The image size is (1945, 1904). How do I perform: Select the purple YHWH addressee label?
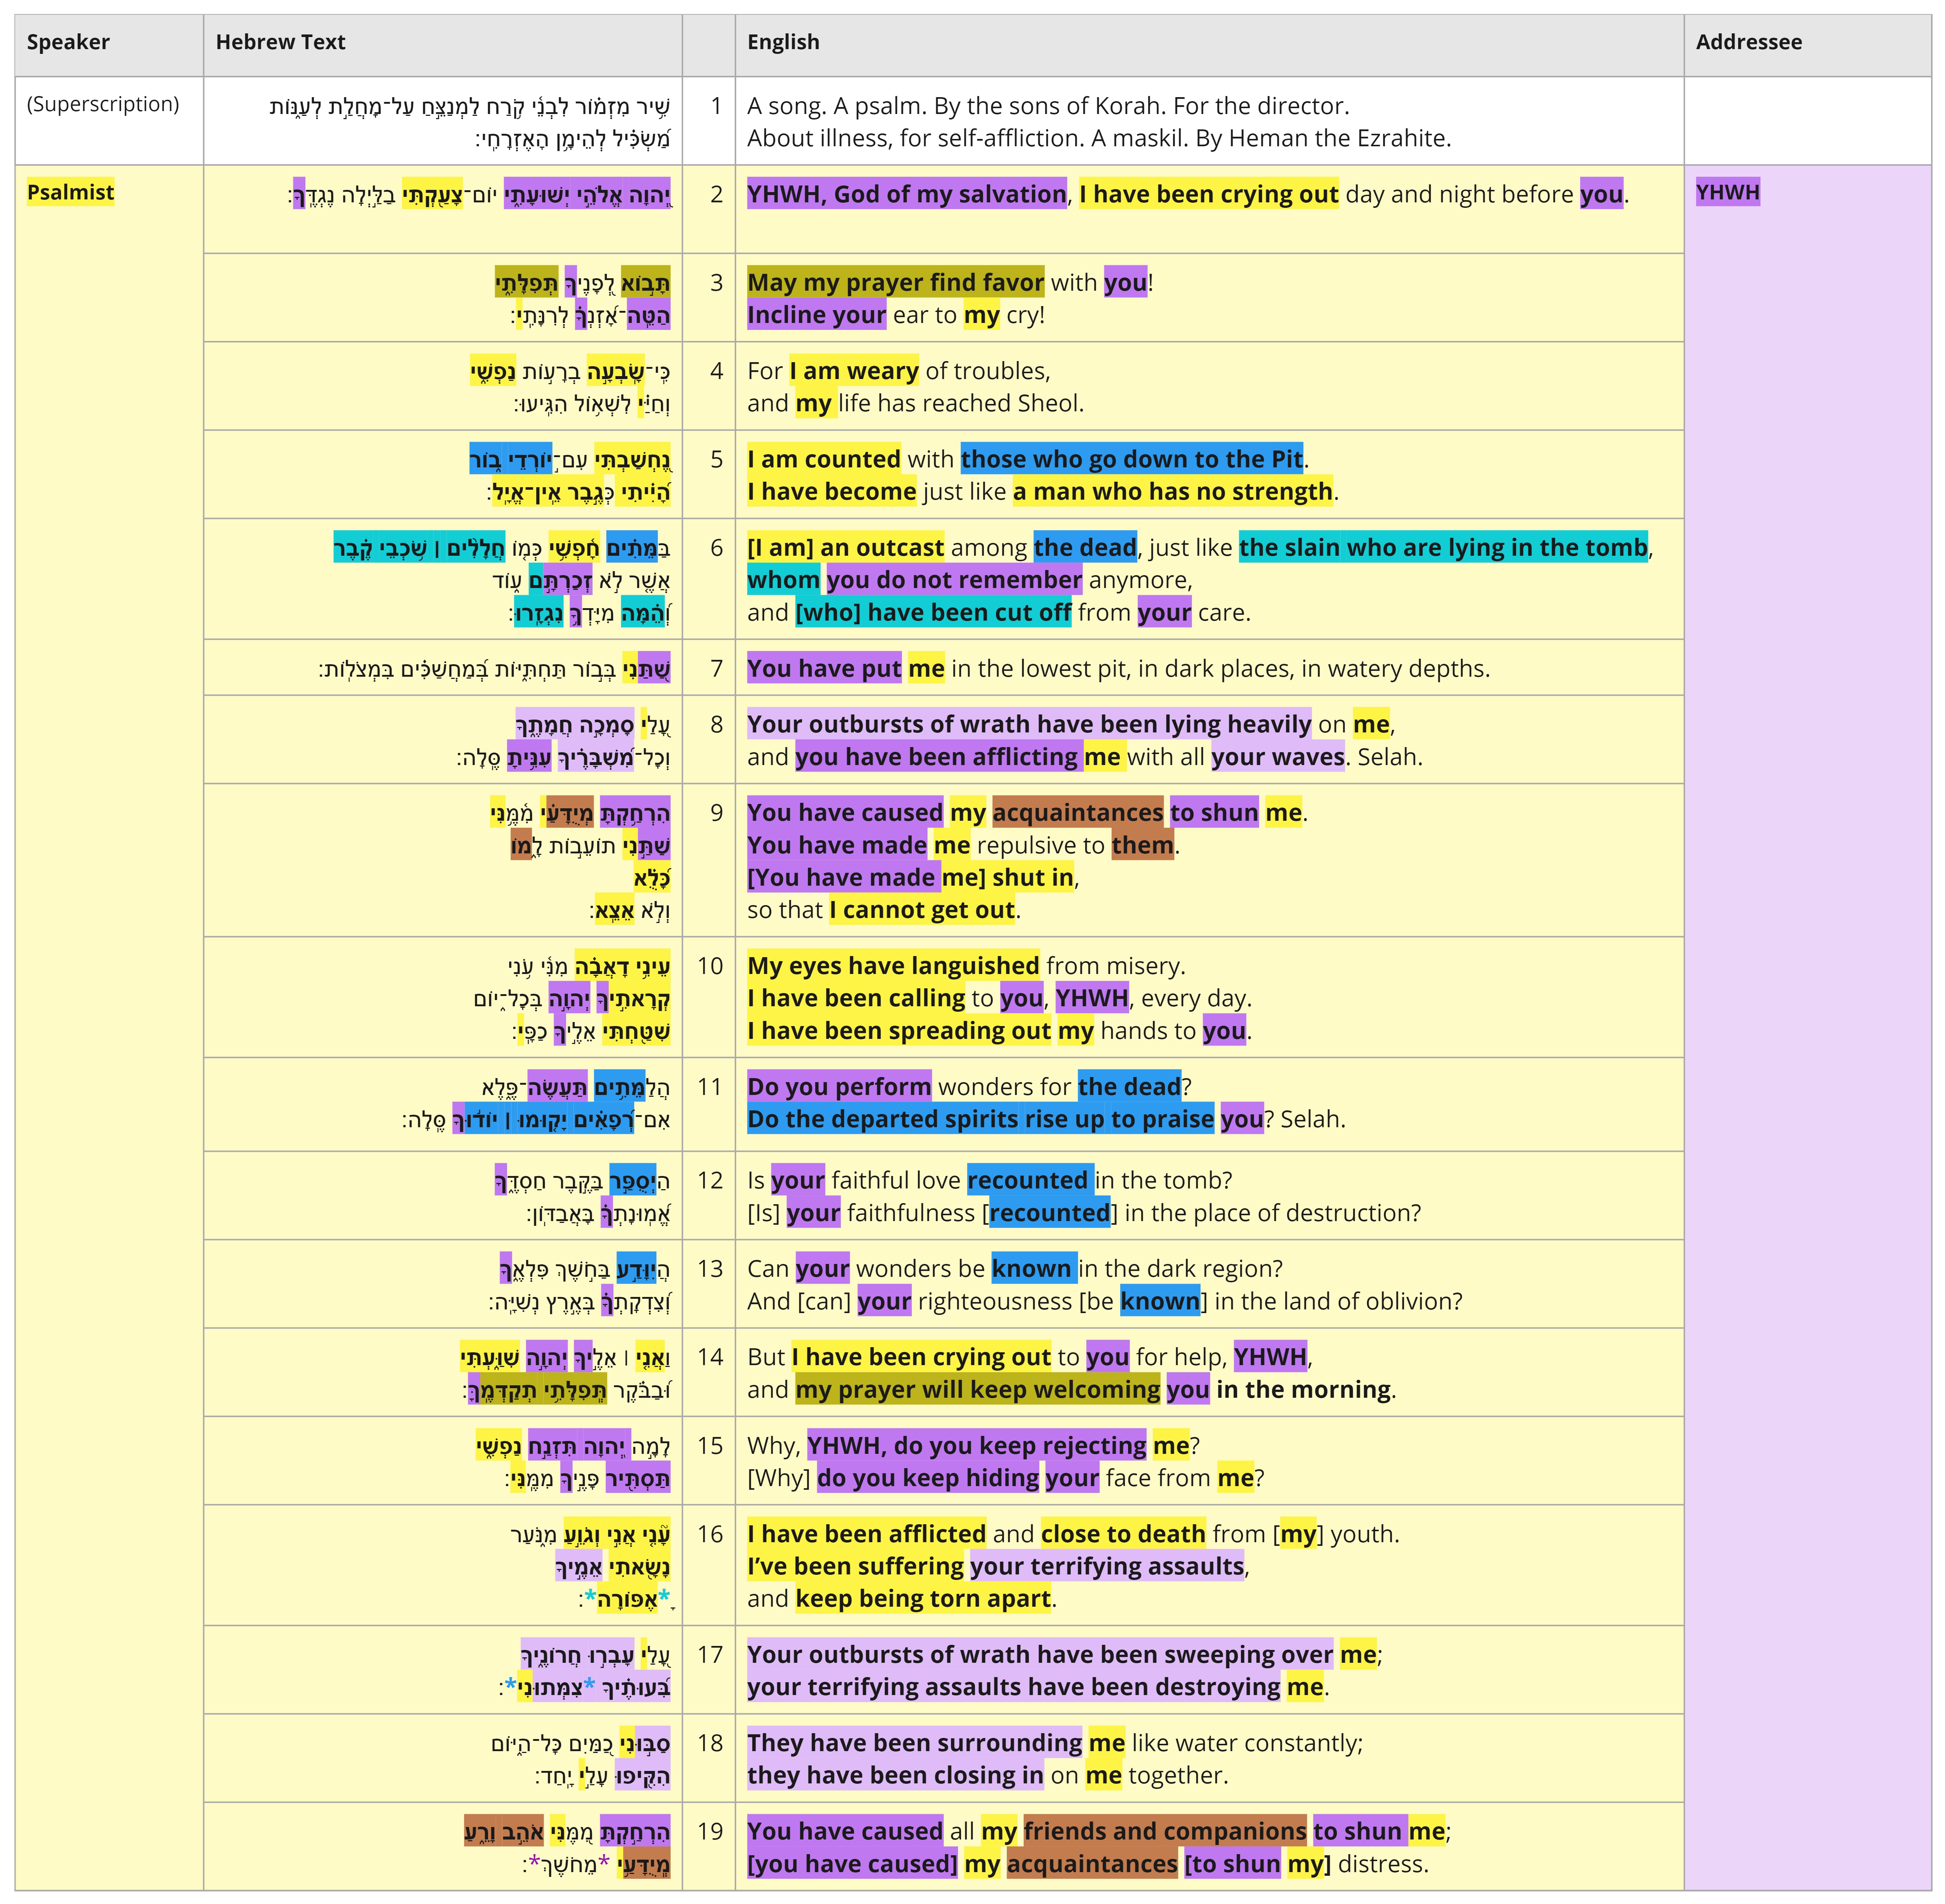tap(1728, 192)
